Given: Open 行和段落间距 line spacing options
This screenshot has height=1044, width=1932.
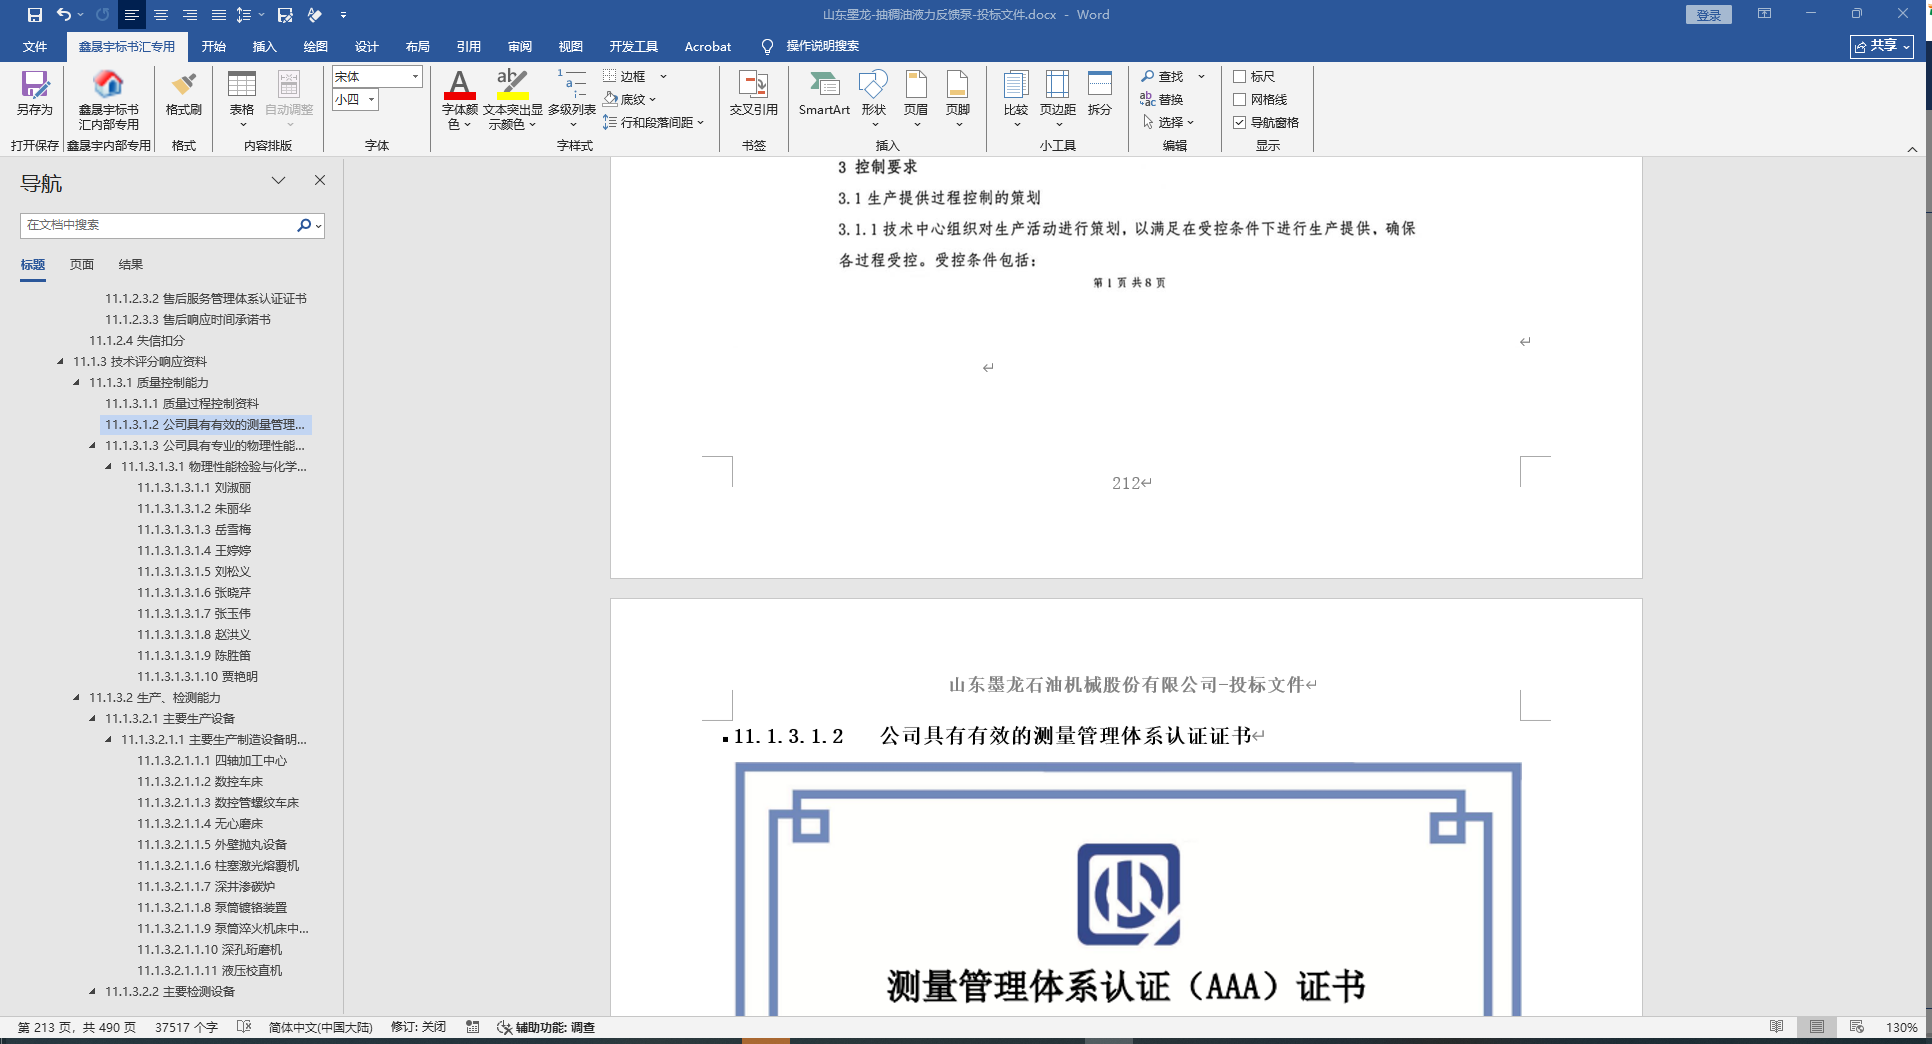Looking at the screenshot, I should pyautogui.click(x=653, y=122).
